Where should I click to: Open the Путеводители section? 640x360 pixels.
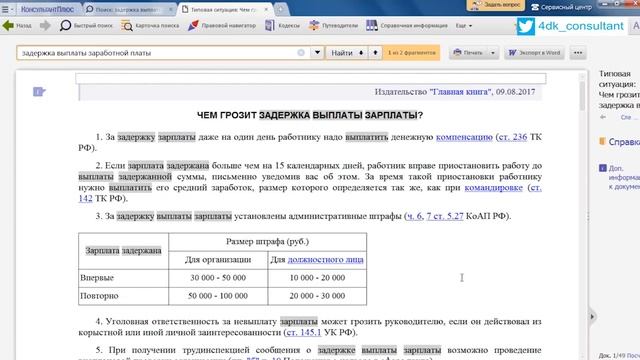pyautogui.click(x=333, y=25)
